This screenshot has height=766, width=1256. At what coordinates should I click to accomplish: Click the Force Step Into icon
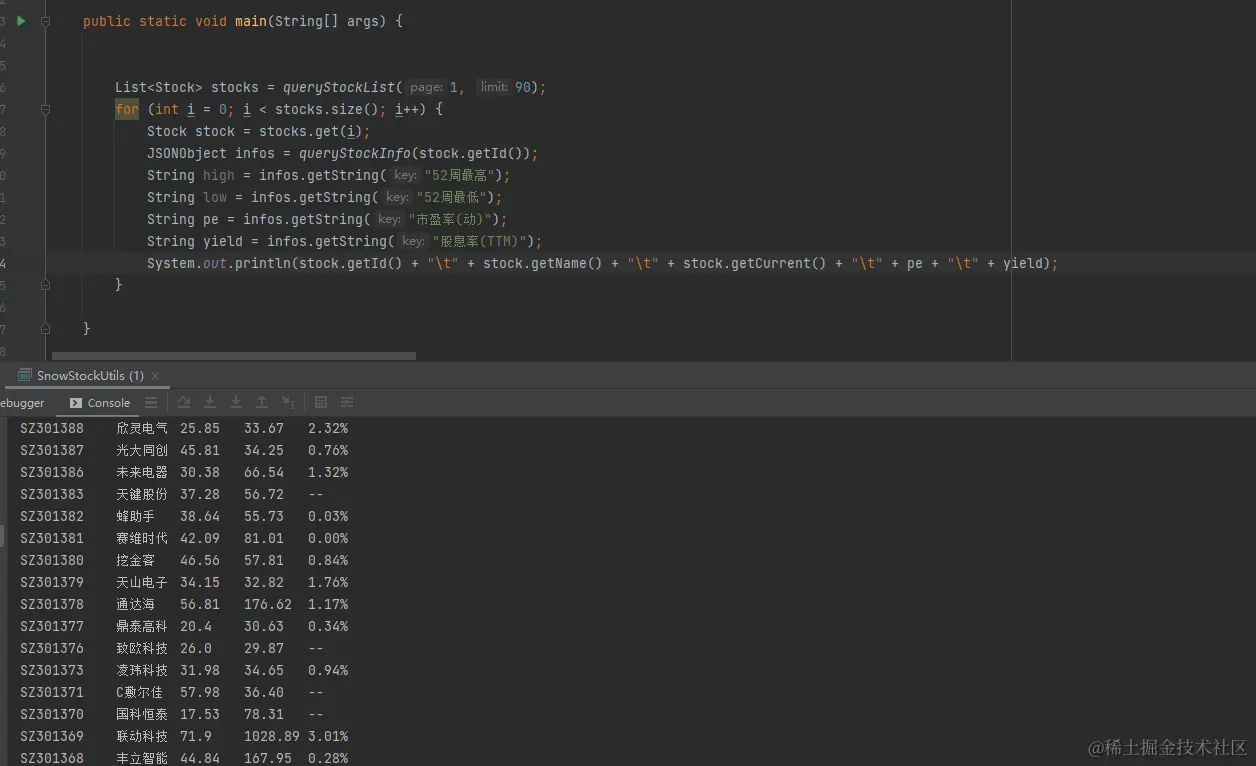[x=236, y=402]
